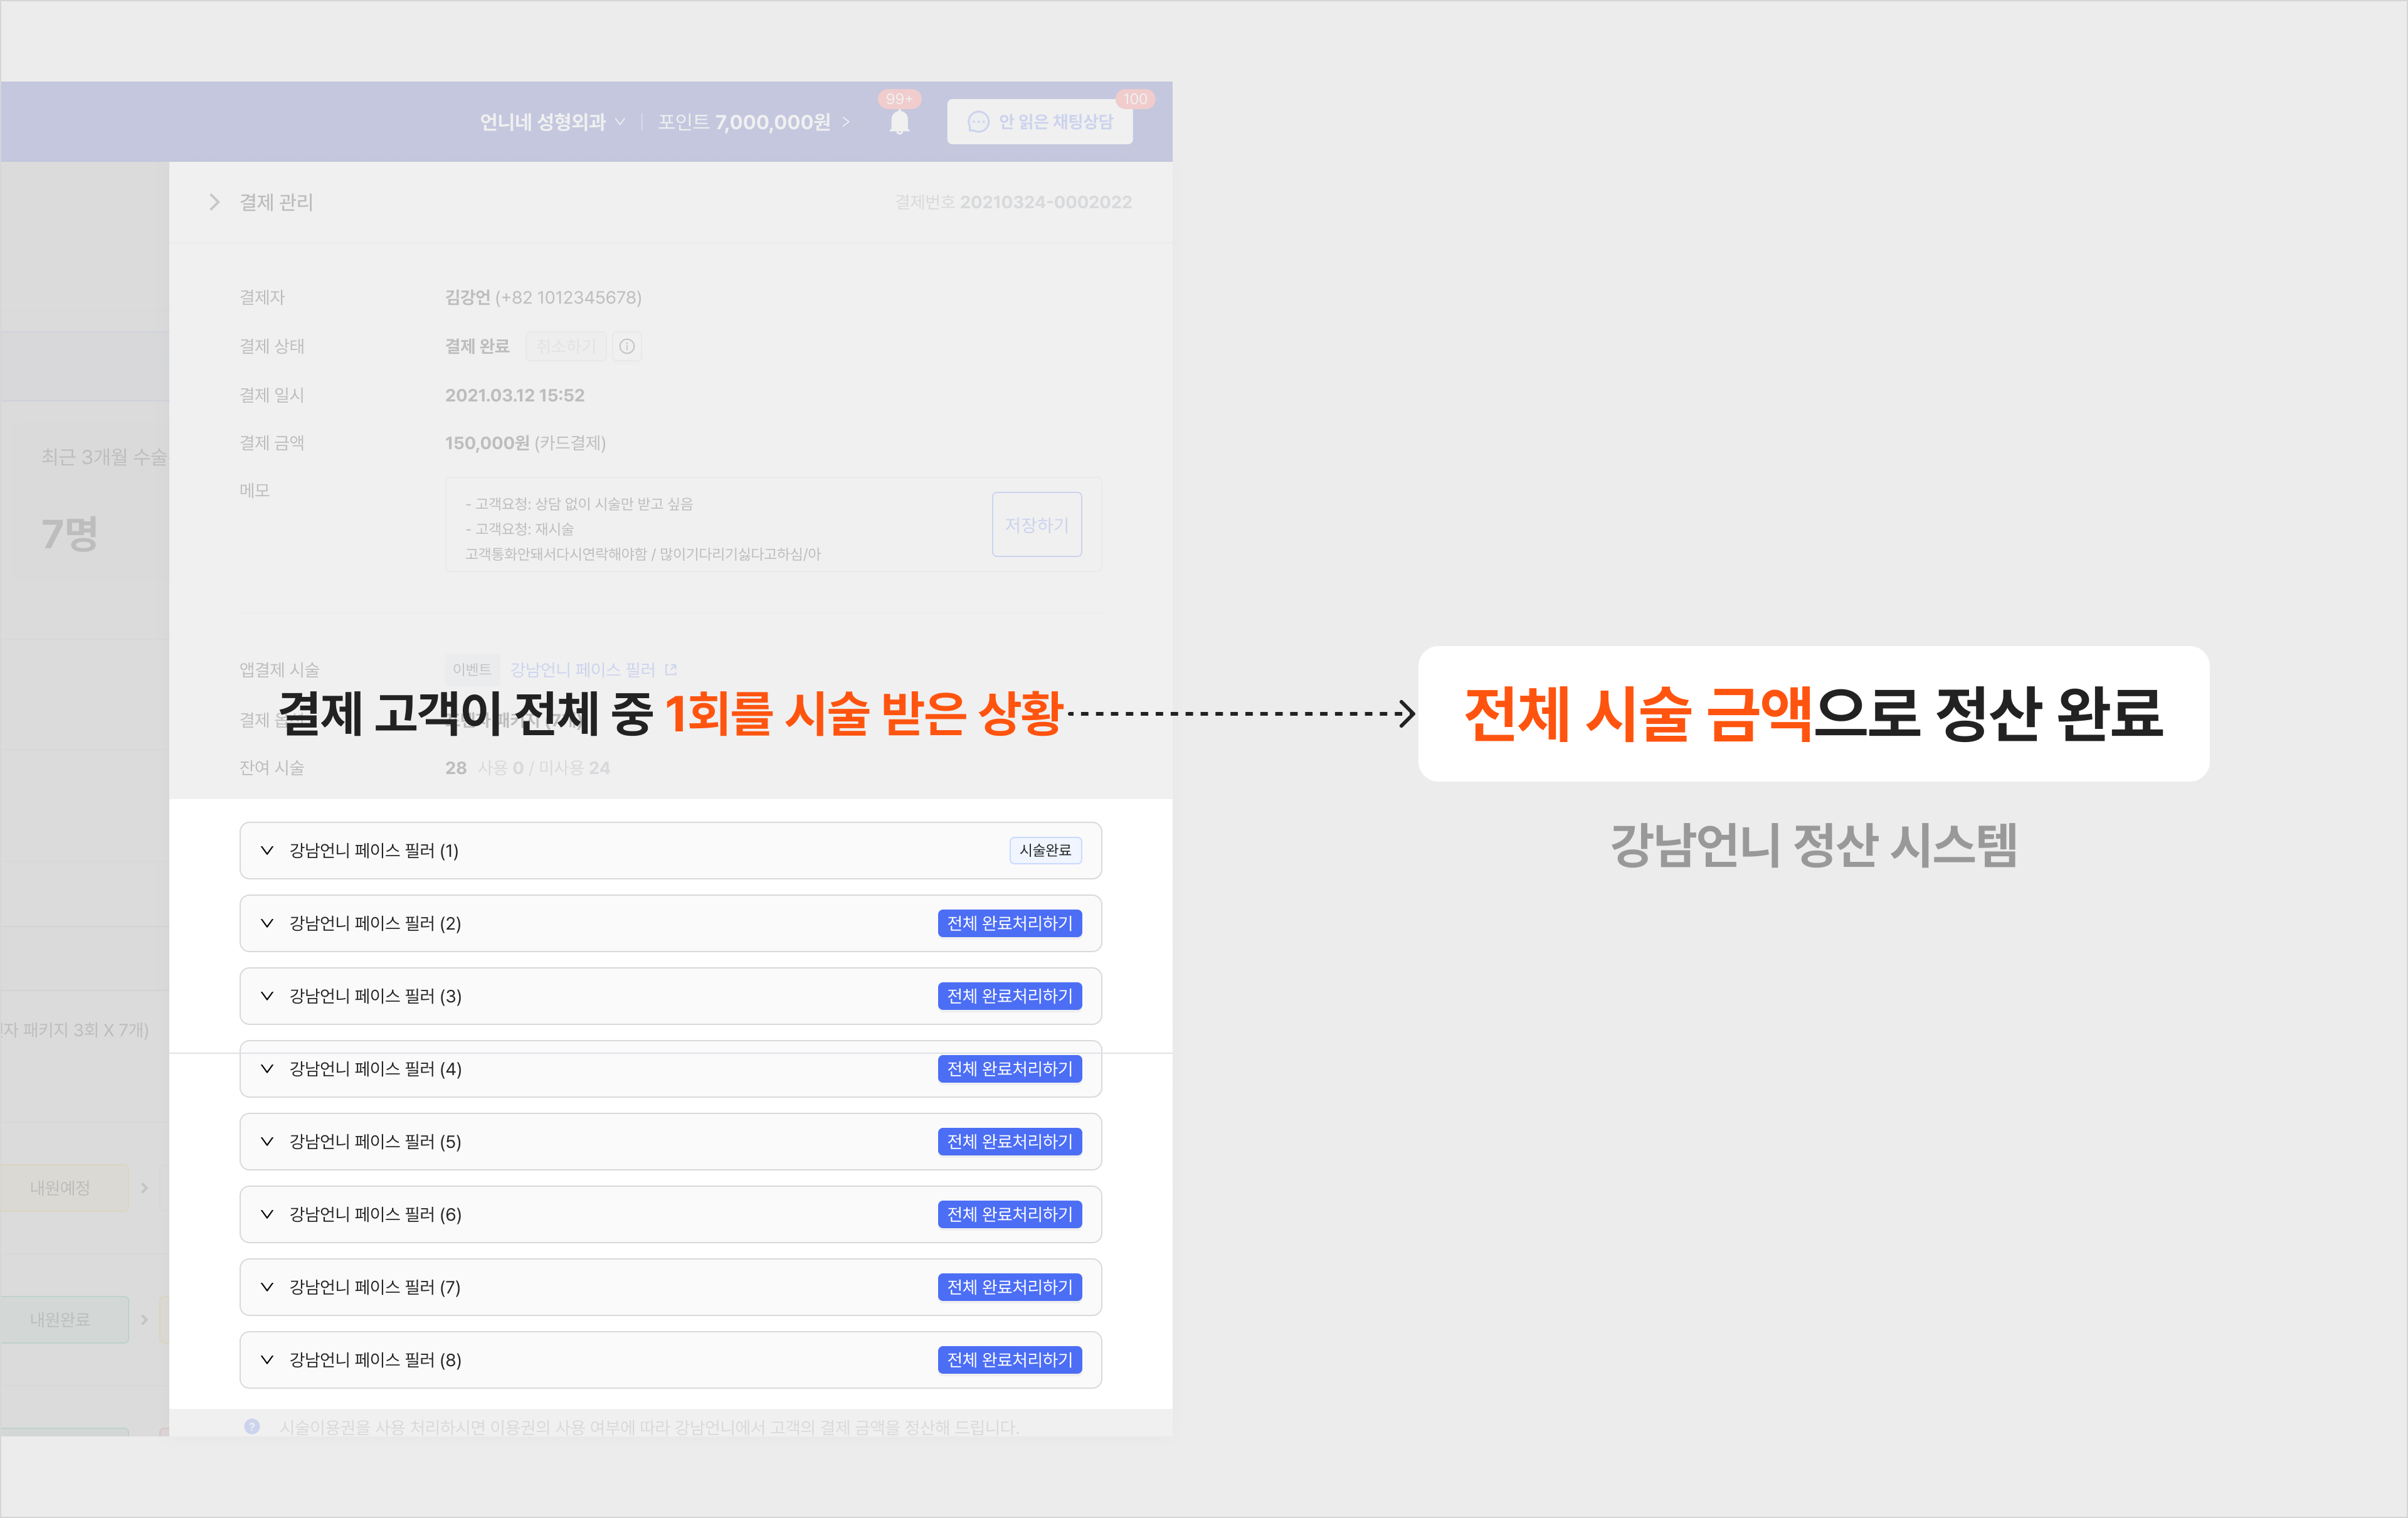Open the 강남언니 페이스 필러 event link
This screenshot has width=2408, height=1518.
click(x=582, y=669)
